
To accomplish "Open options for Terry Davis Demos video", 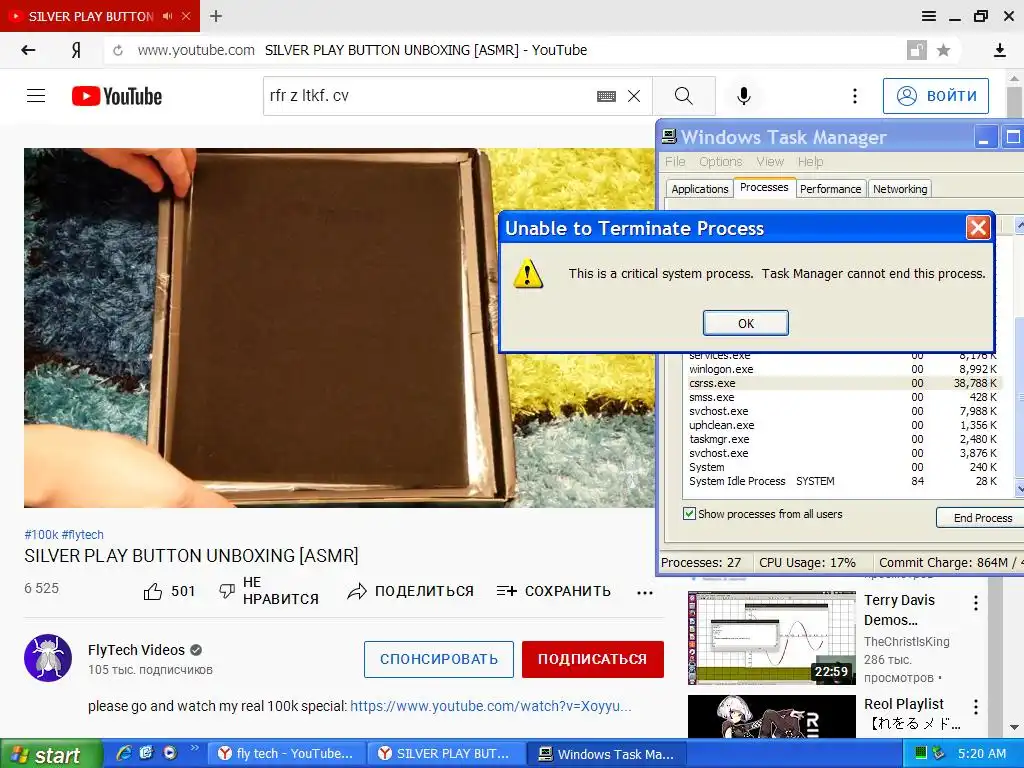I will [x=976, y=603].
